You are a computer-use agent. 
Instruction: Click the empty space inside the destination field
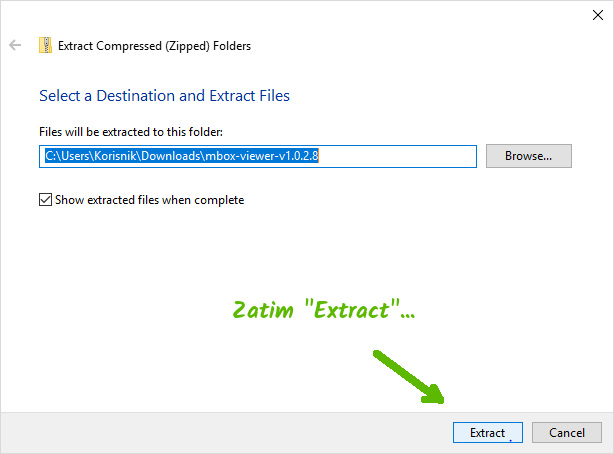point(400,156)
